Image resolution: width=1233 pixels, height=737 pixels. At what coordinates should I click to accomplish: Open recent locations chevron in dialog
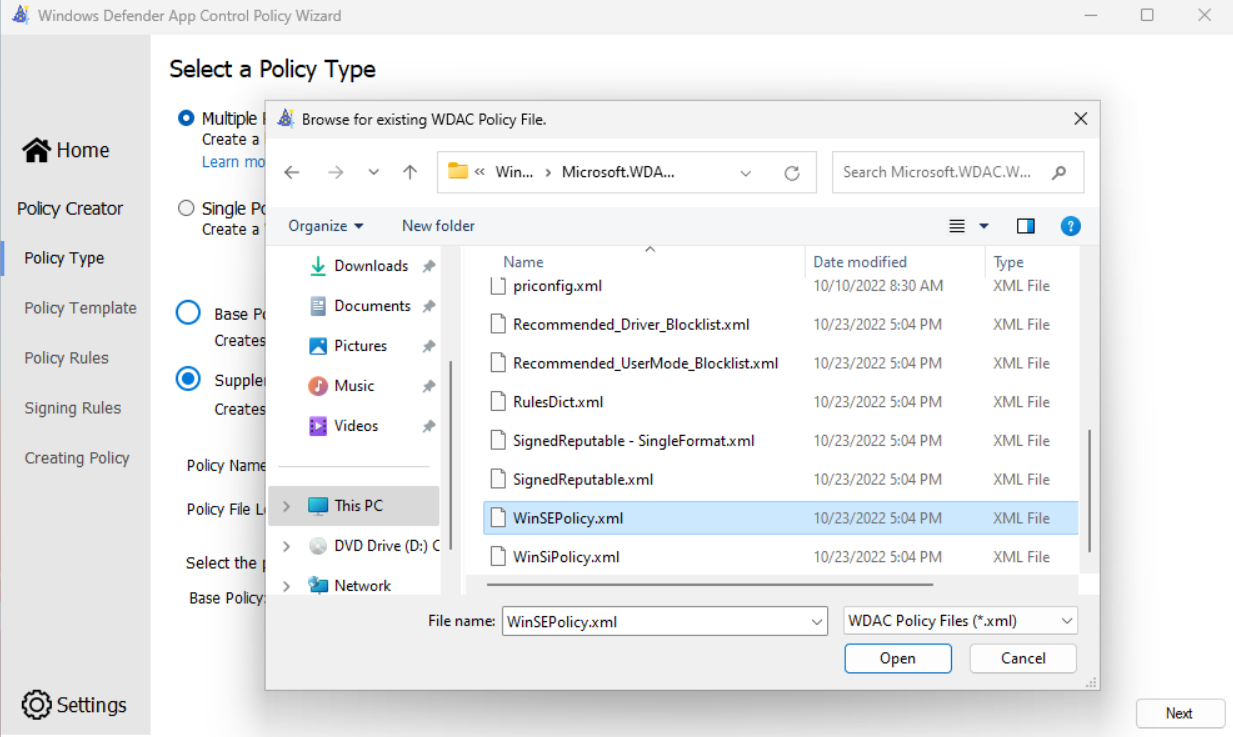(x=374, y=172)
